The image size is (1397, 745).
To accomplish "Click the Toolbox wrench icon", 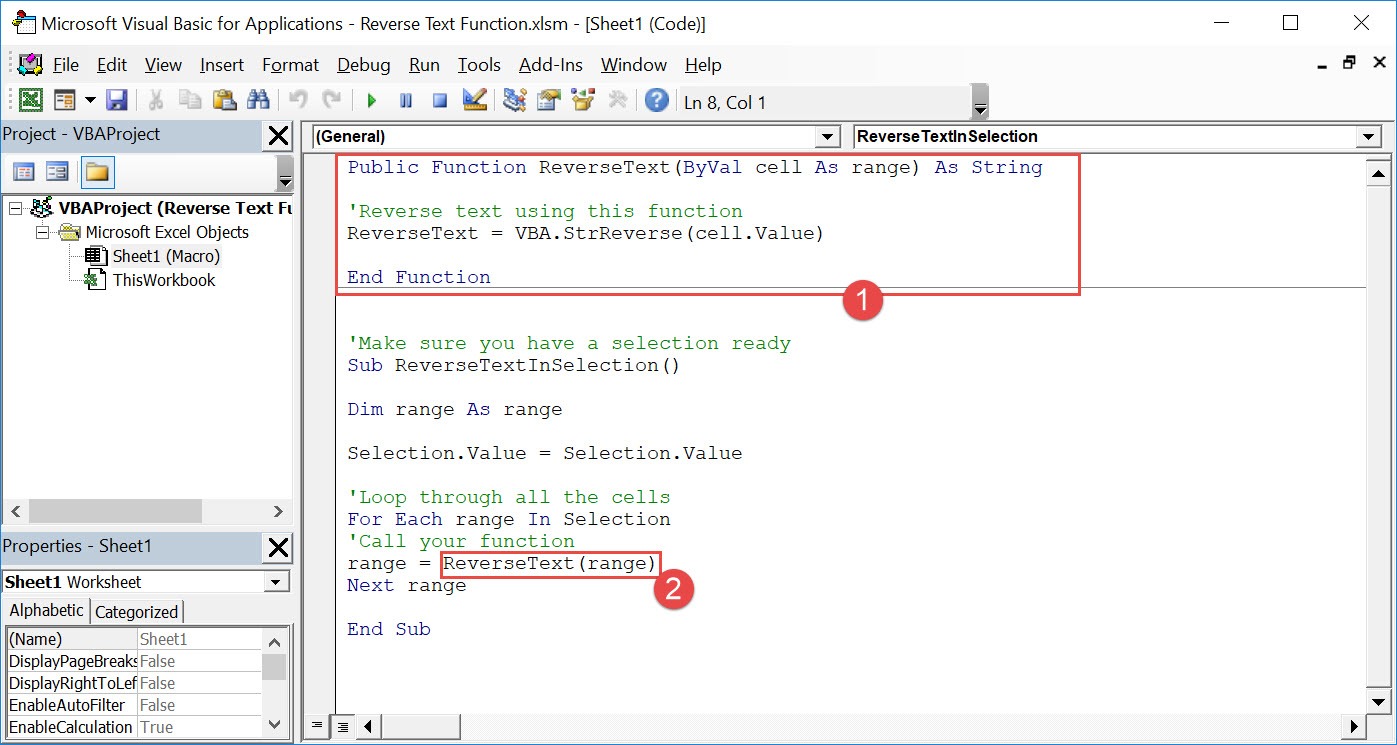I will tap(617, 100).
